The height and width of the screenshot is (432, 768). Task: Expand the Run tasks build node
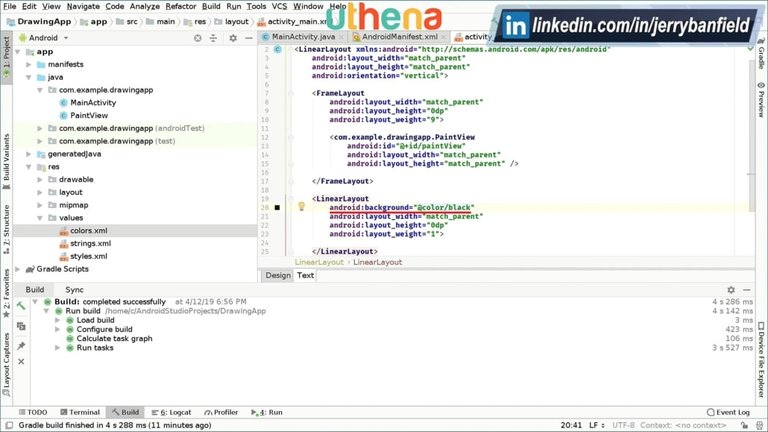pos(58,348)
